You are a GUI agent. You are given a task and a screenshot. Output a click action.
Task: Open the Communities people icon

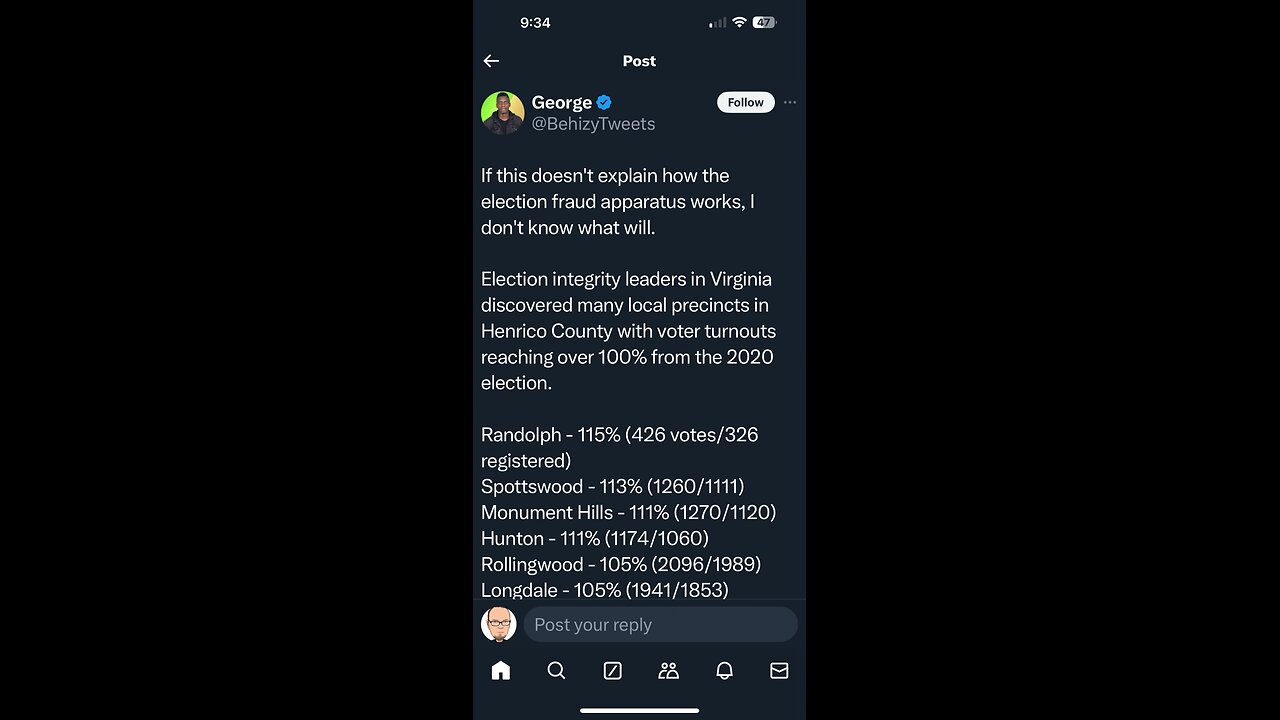click(x=669, y=671)
